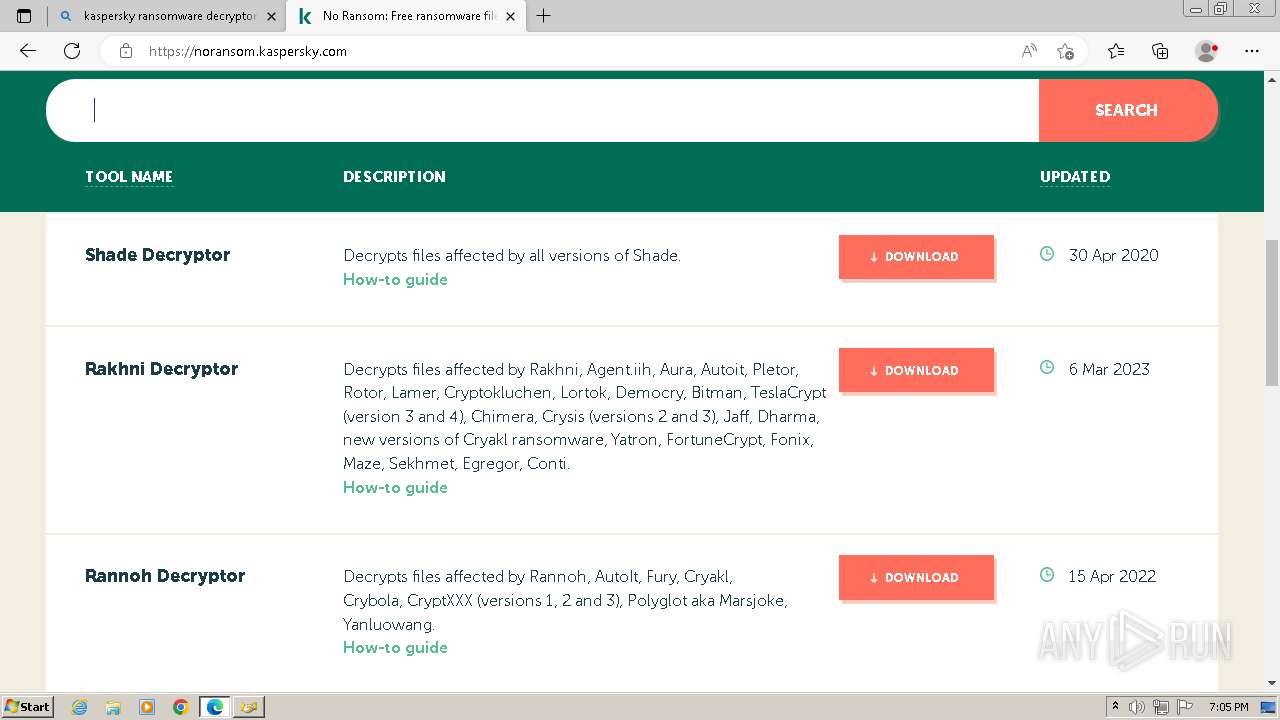Image resolution: width=1280 pixels, height=720 pixels.
Task: Close the No Ransom tab
Action: pyautogui.click(x=510, y=16)
